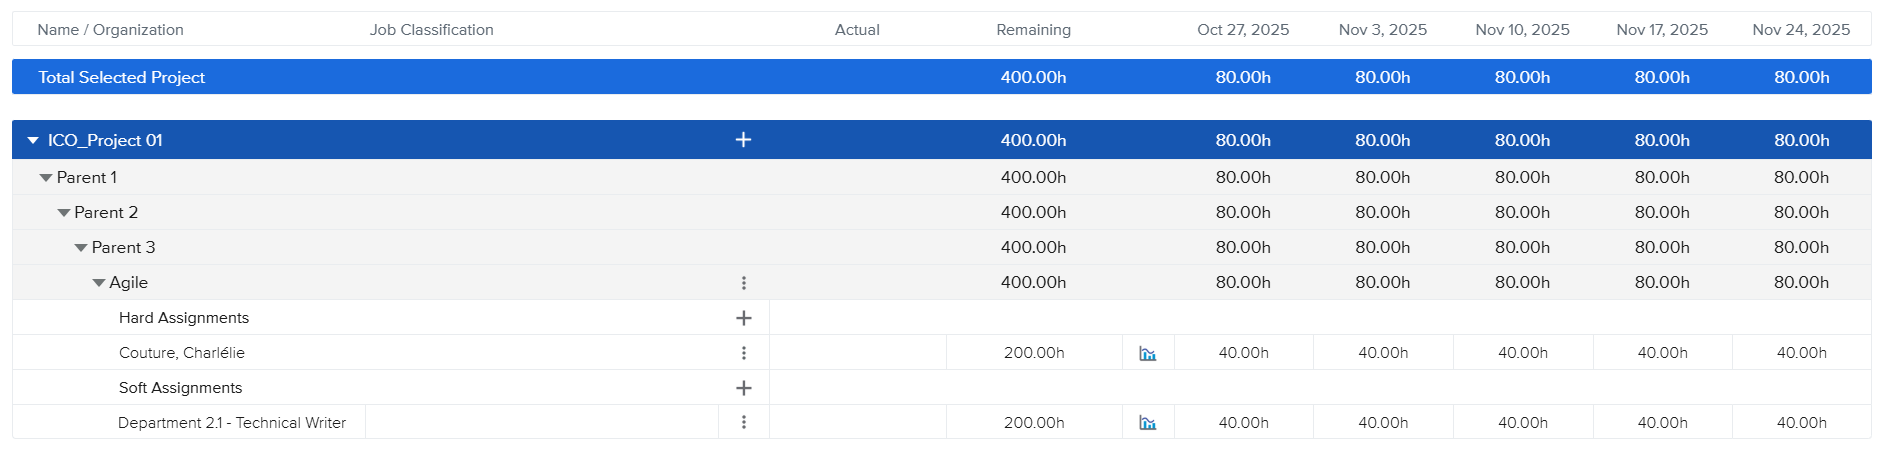The height and width of the screenshot is (451, 1883).
Task: Add a Soft Assignment with plus icon
Action: click(743, 388)
